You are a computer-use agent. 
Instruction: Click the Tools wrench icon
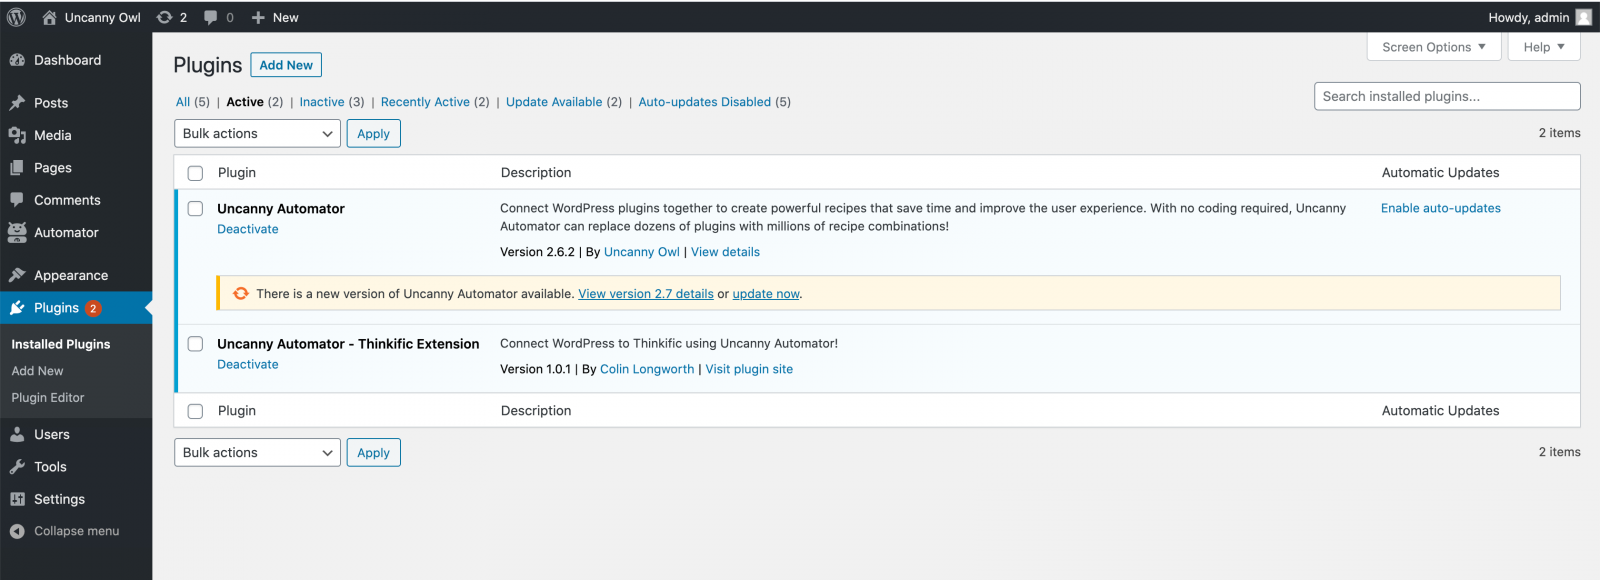pyautogui.click(x=17, y=467)
